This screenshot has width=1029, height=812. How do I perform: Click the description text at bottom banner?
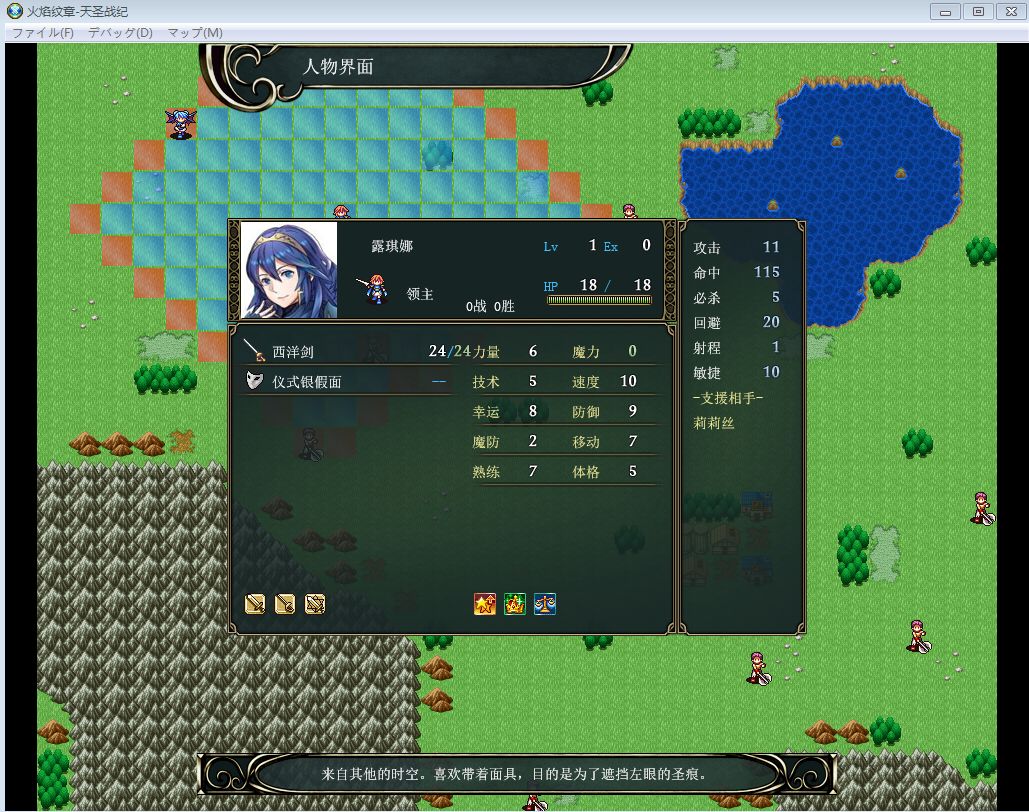click(514, 774)
